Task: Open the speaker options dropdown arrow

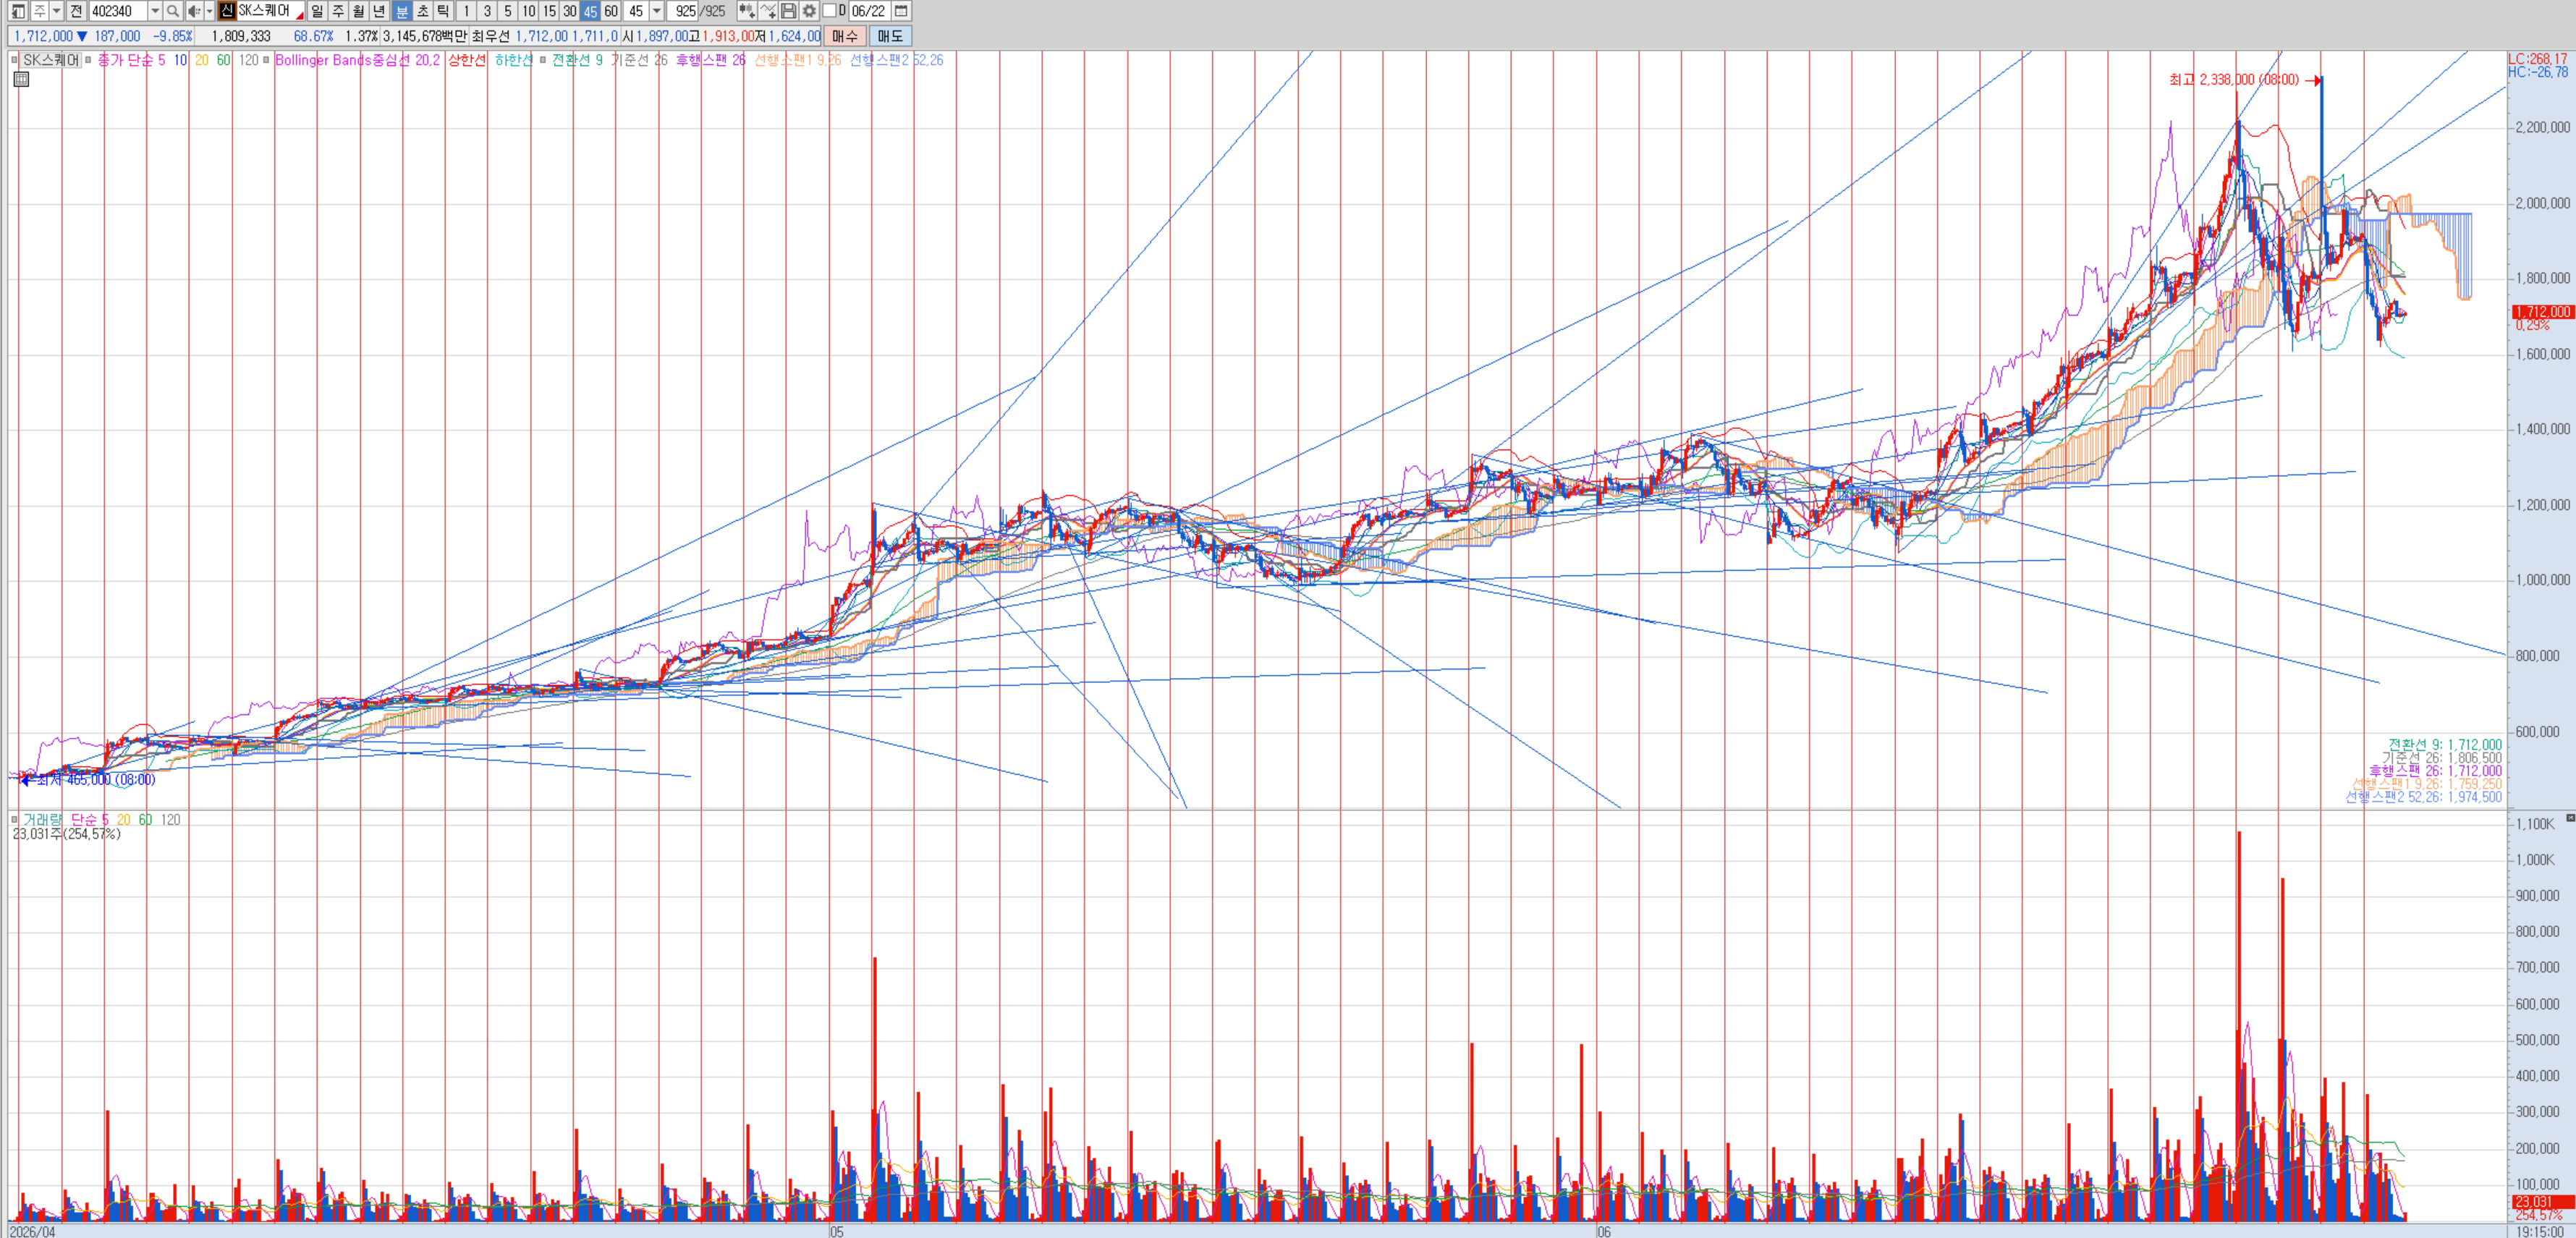Action: [209, 11]
